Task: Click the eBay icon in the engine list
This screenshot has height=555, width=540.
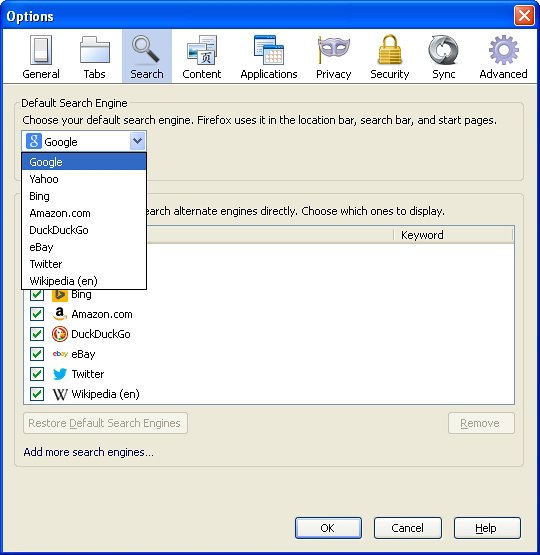Action: point(60,354)
